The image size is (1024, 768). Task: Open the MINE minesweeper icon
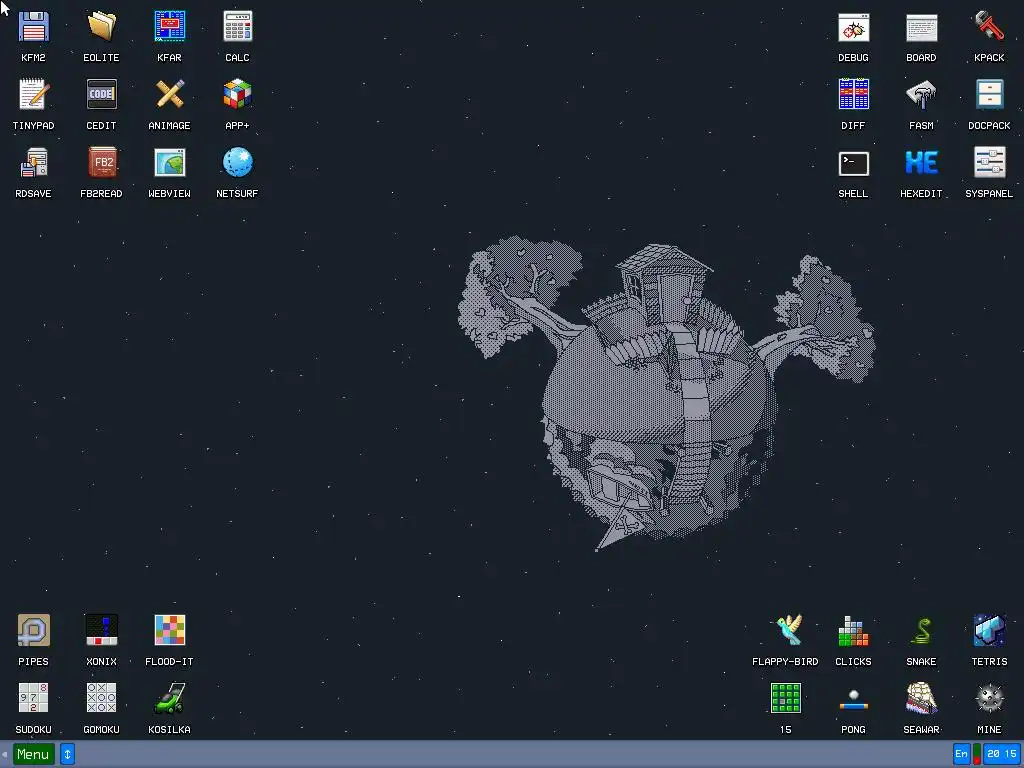point(989,698)
